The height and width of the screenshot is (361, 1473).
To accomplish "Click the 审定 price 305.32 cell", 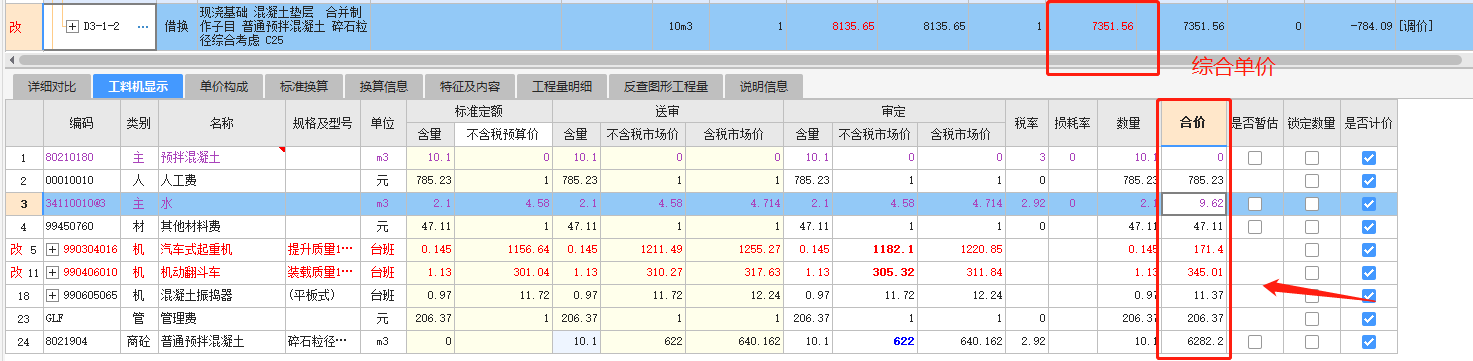I will point(874,273).
